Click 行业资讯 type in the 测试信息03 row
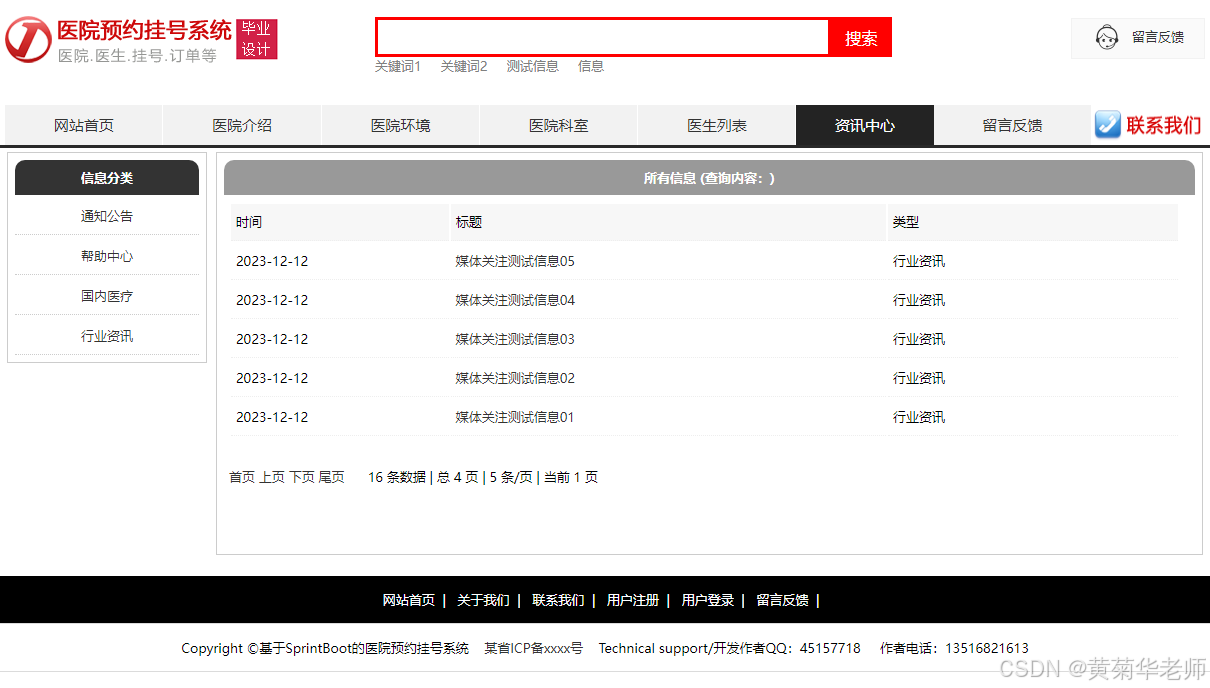This screenshot has width=1210, height=688. point(919,339)
